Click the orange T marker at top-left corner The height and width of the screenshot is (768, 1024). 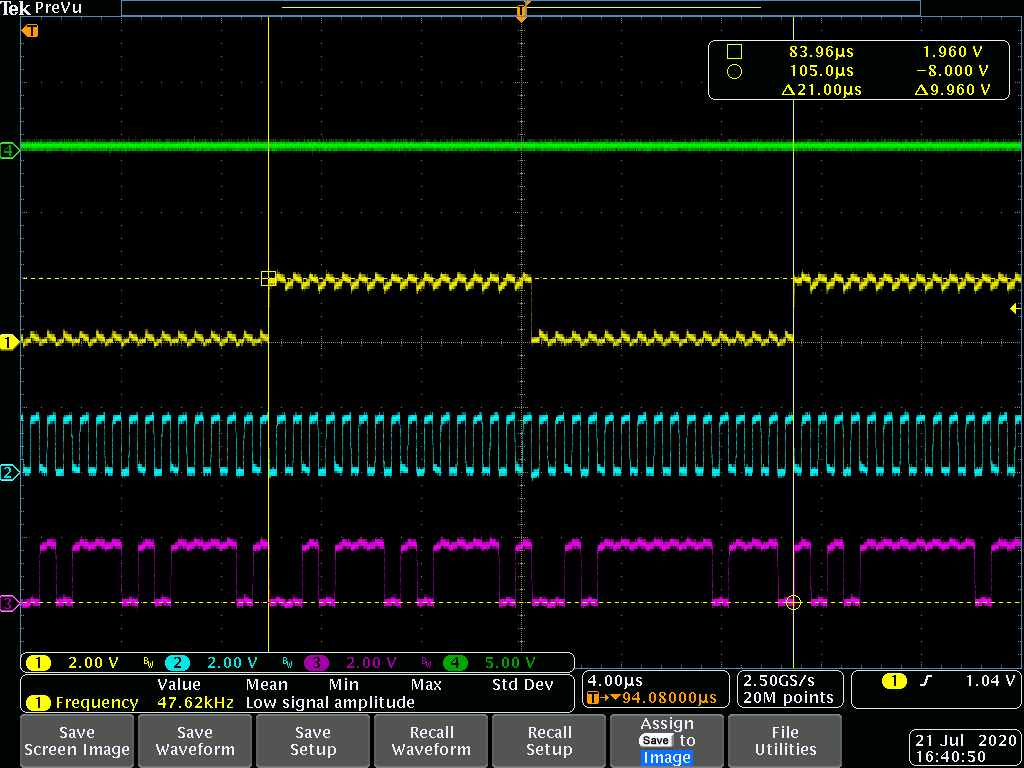(30, 31)
